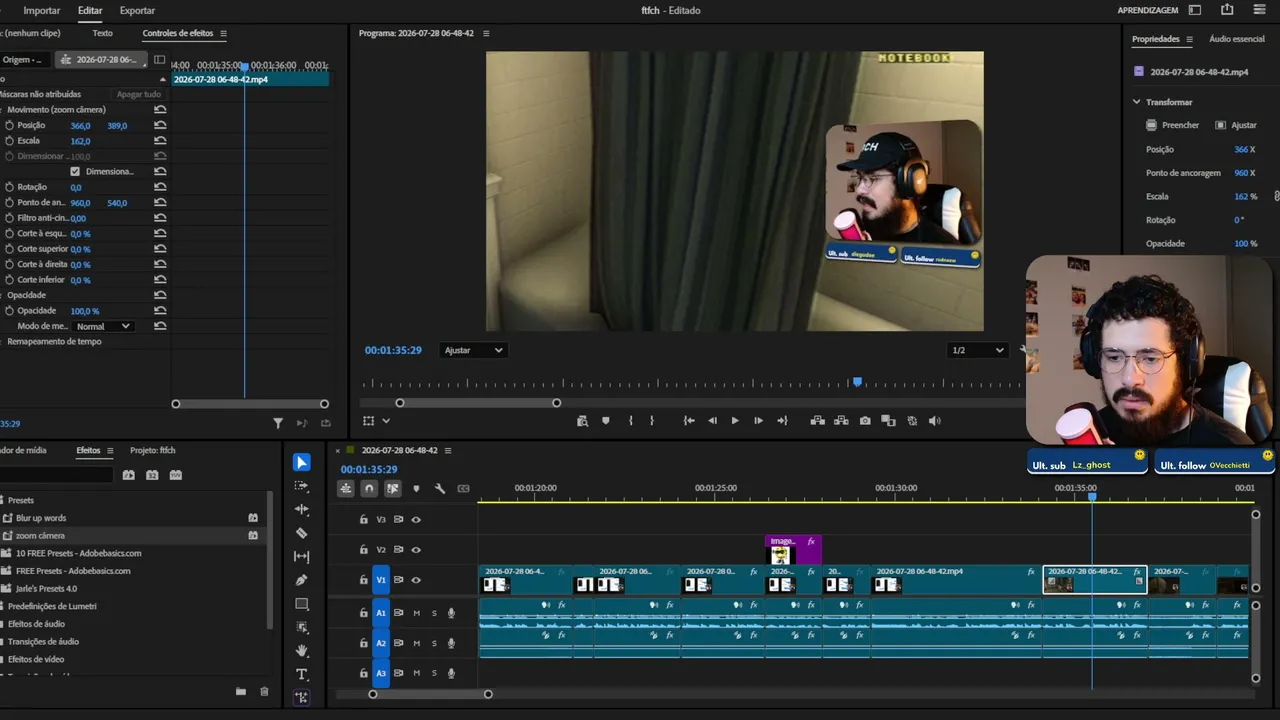Screen dimensions: 1280x720
Task: Open Controles de efeitos panel menu
Action: tap(223, 33)
